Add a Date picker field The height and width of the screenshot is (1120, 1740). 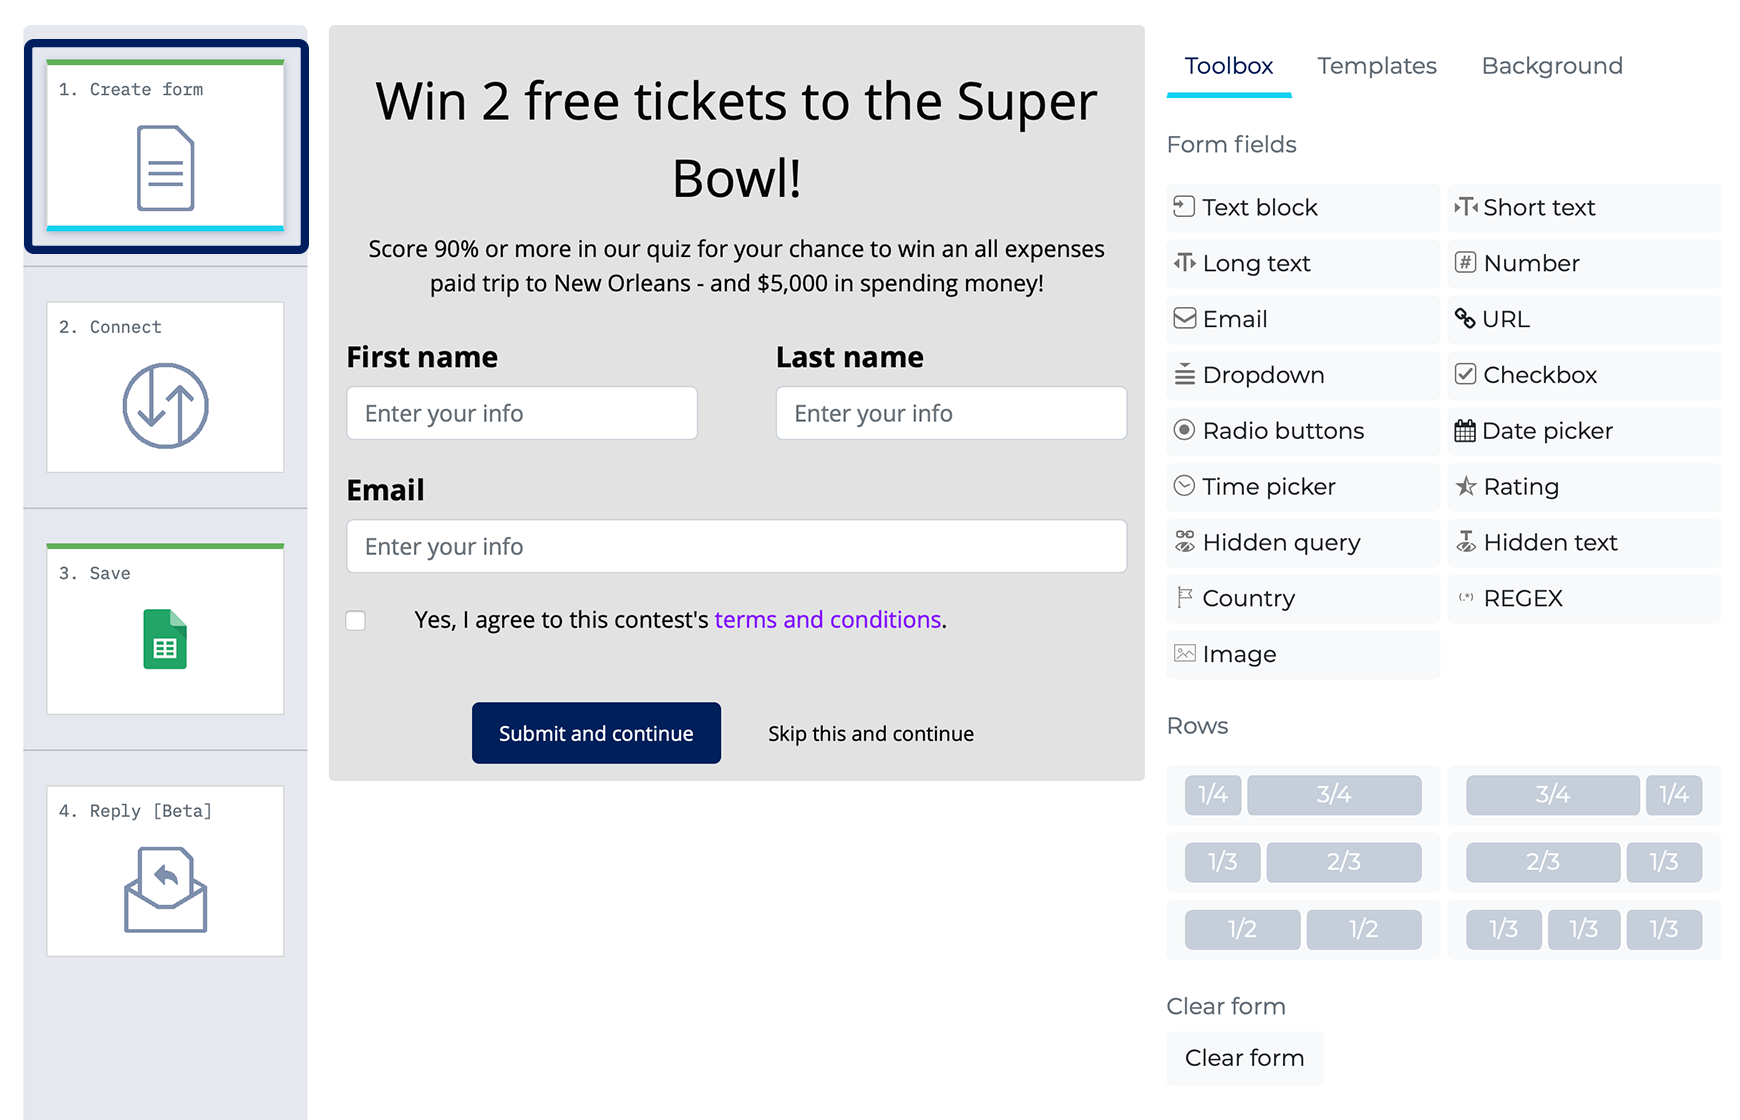tap(1584, 431)
